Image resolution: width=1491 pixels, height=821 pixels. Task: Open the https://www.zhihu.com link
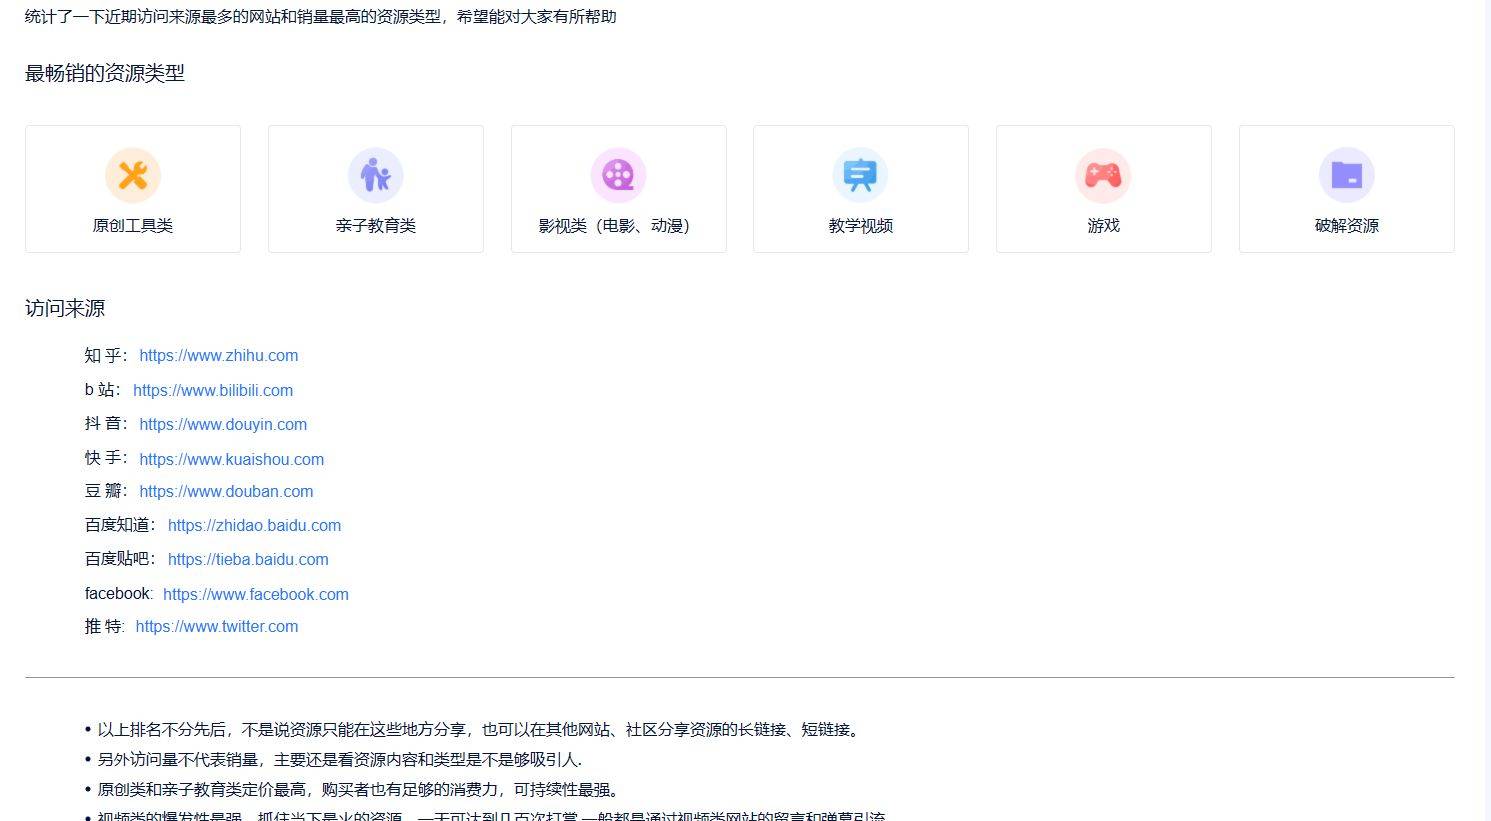pos(219,355)
